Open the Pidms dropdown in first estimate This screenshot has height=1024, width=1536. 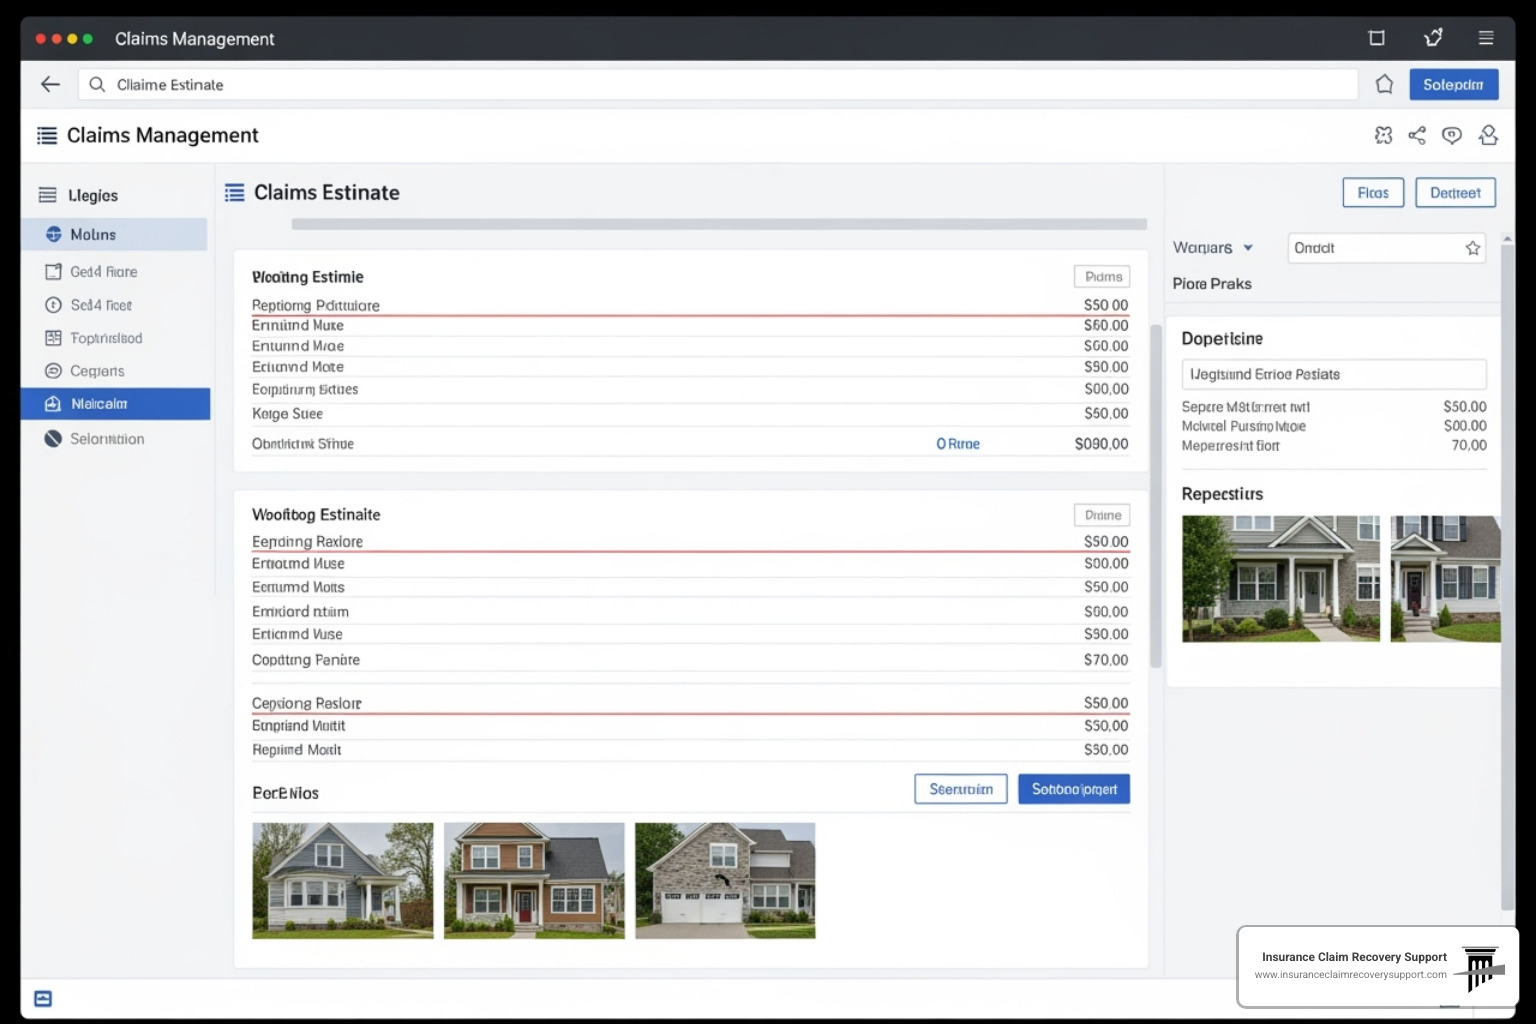[x=1102, y=277]
